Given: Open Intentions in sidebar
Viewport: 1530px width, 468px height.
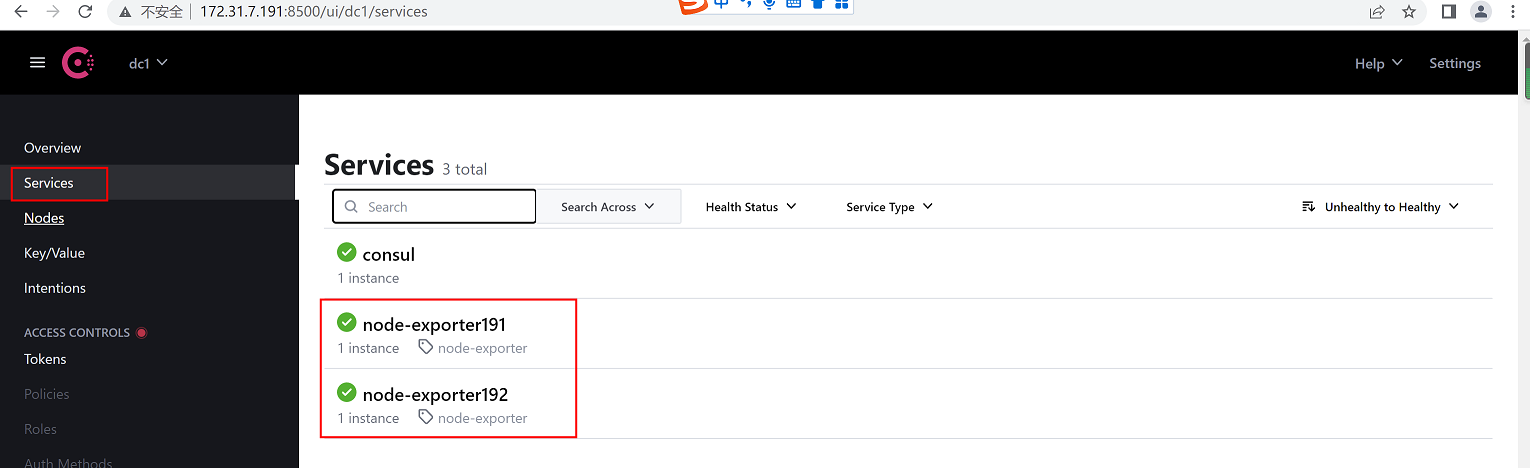Looking at the screenshot, I should (55, 288).
